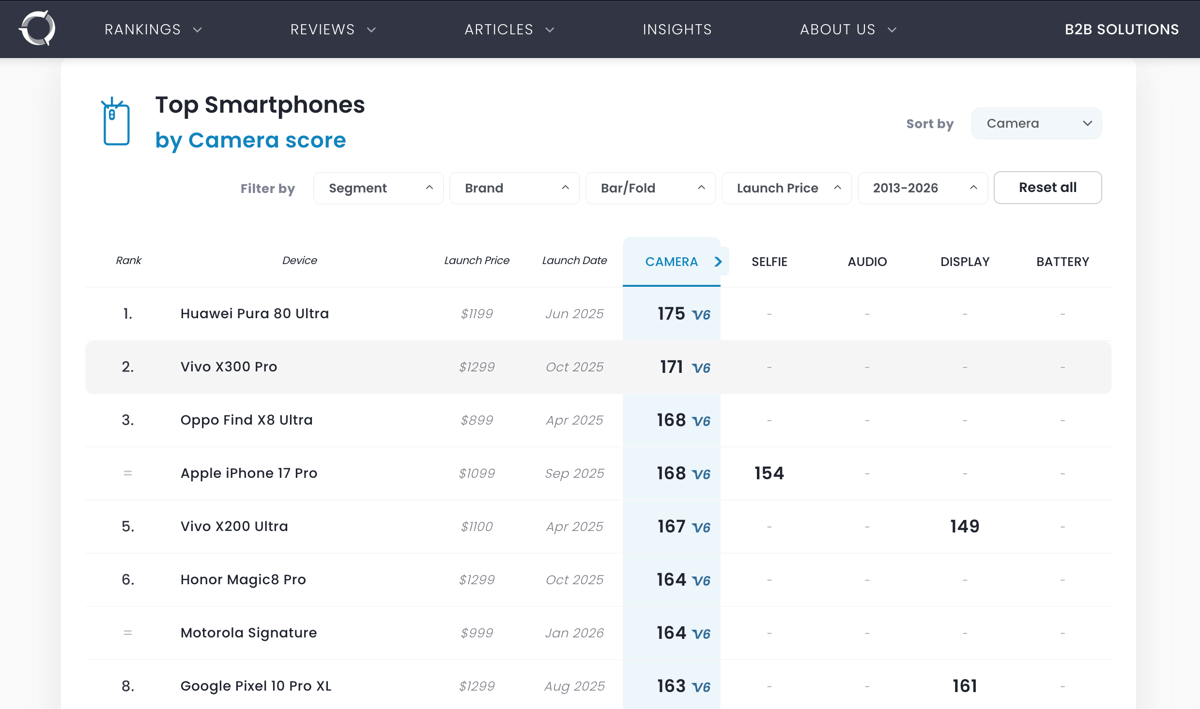The width and height of the screenshot is (1200, 709).
Task: Click V6 badge on Apple iPhone 17 Pro row
Action: 701,475
